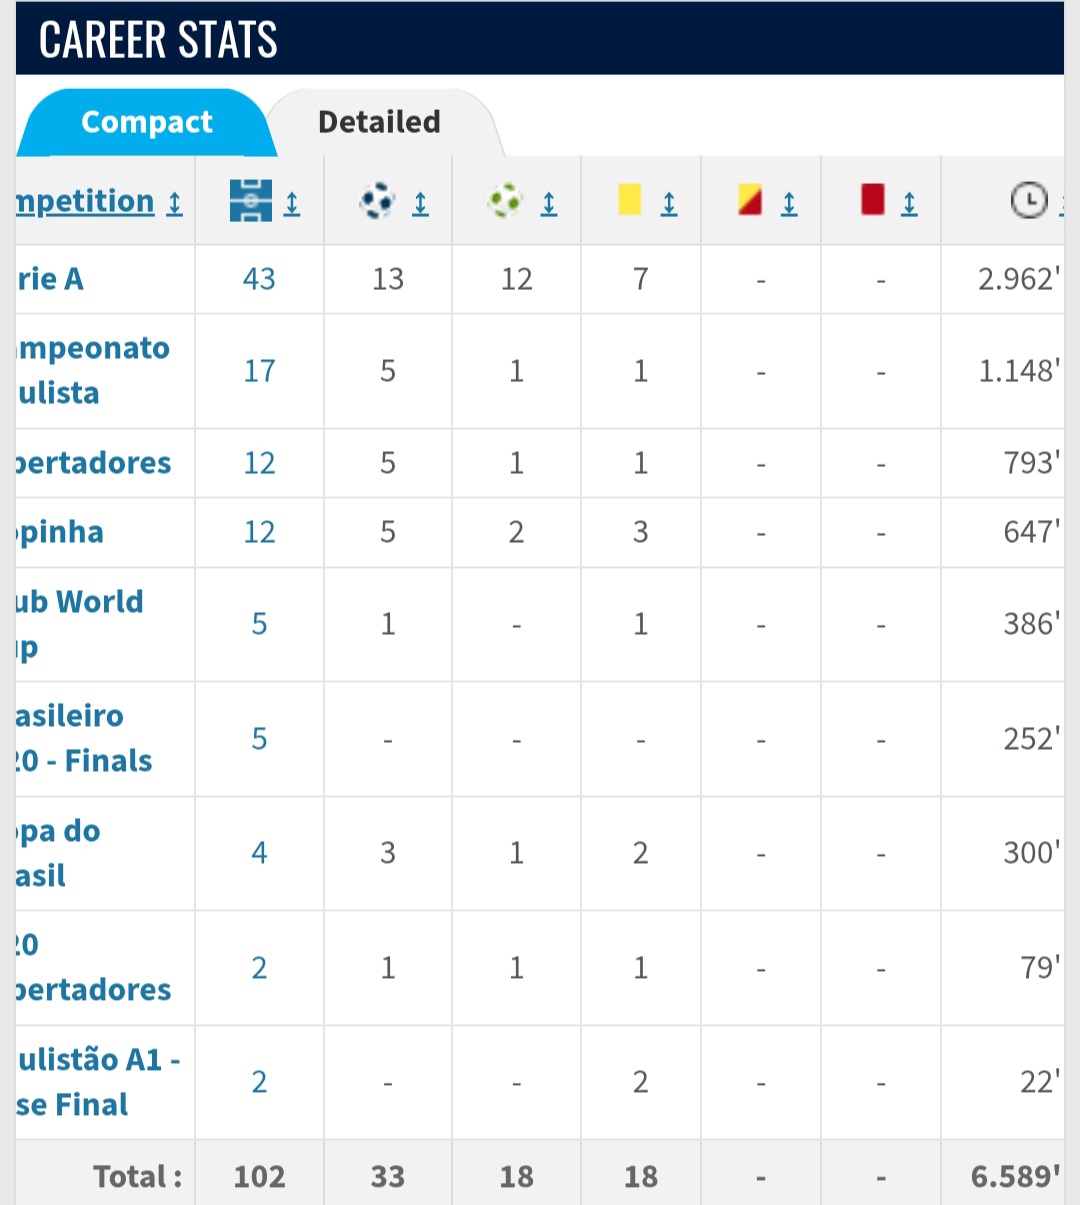Select the Compact tab
The width and height of the screenshot is (1080, 1205).
147,122
